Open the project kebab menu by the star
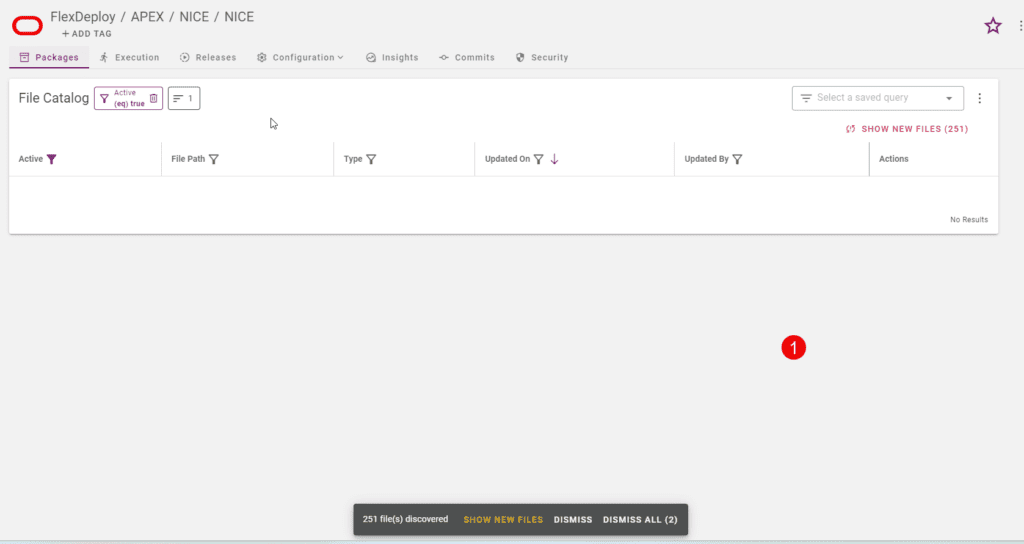This screenshot has height=544, width=1024. 1020,26
